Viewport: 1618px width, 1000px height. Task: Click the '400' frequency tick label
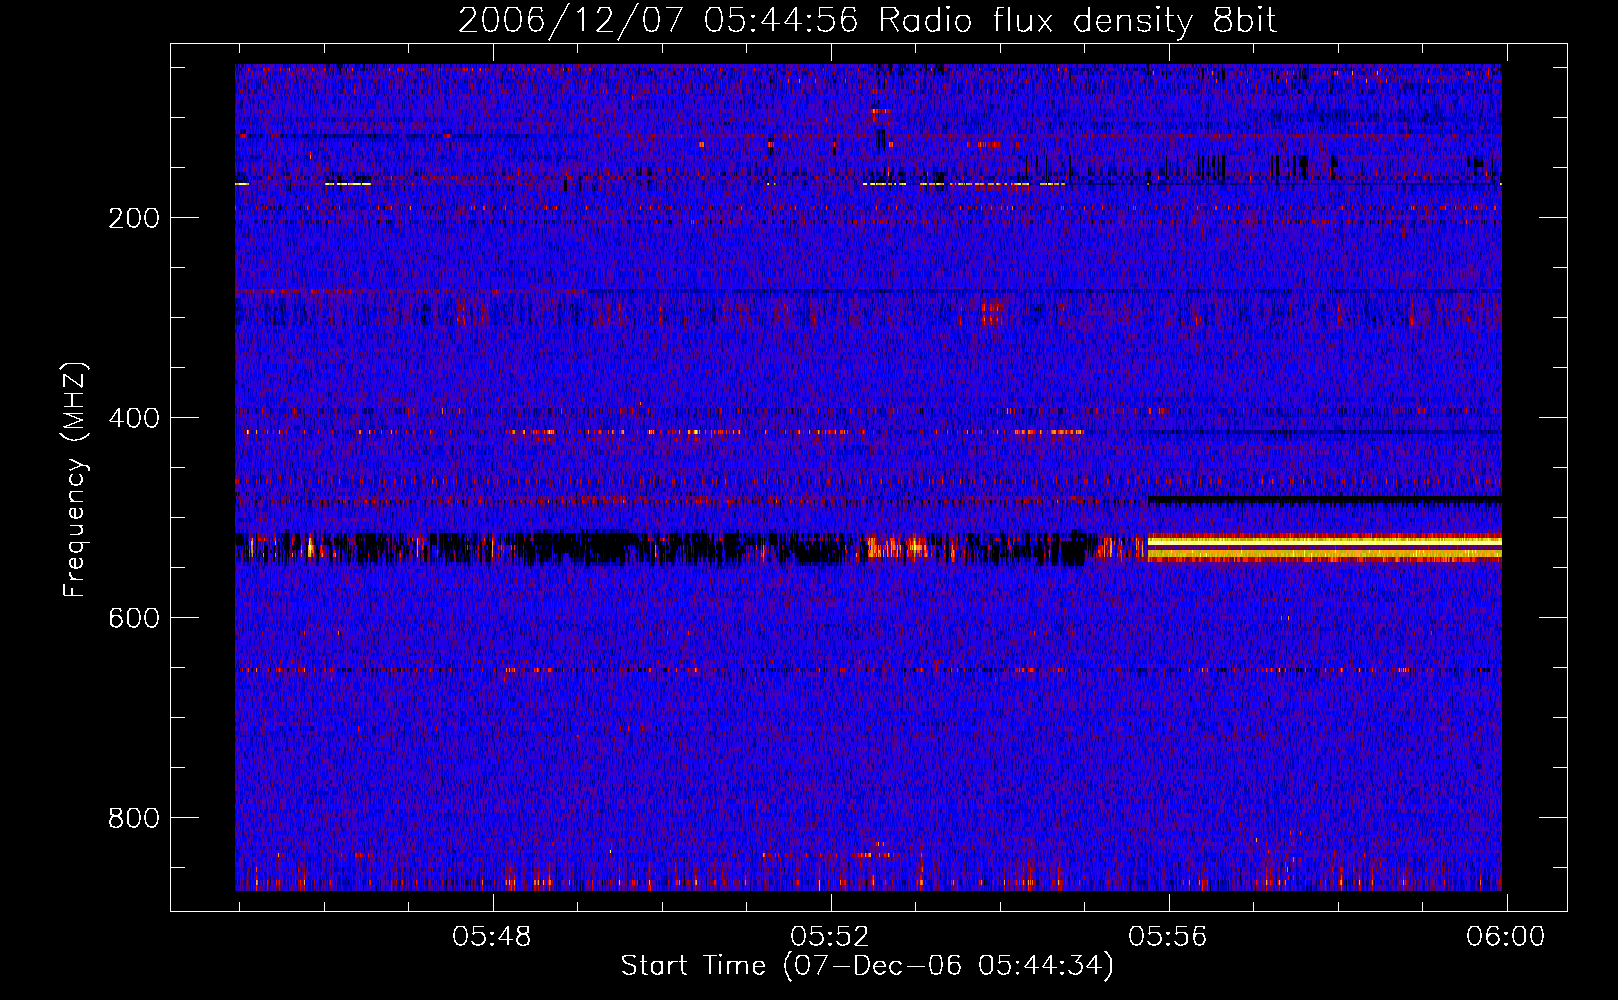134,418
